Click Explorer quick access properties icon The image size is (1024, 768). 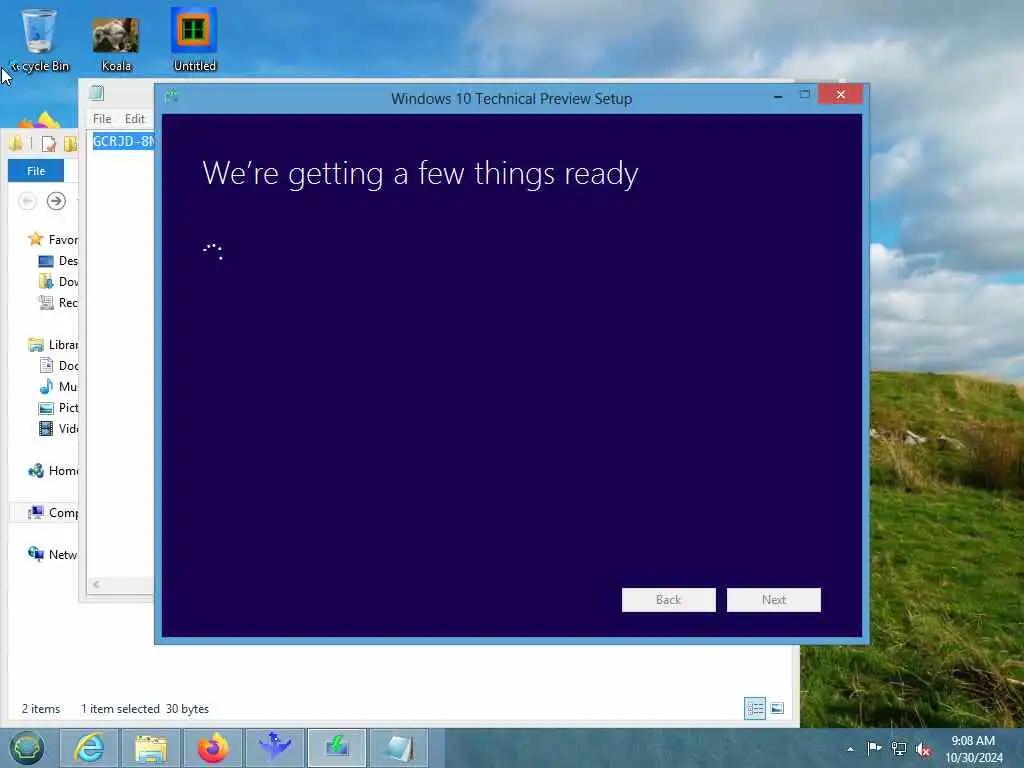[x=48, y=144]
